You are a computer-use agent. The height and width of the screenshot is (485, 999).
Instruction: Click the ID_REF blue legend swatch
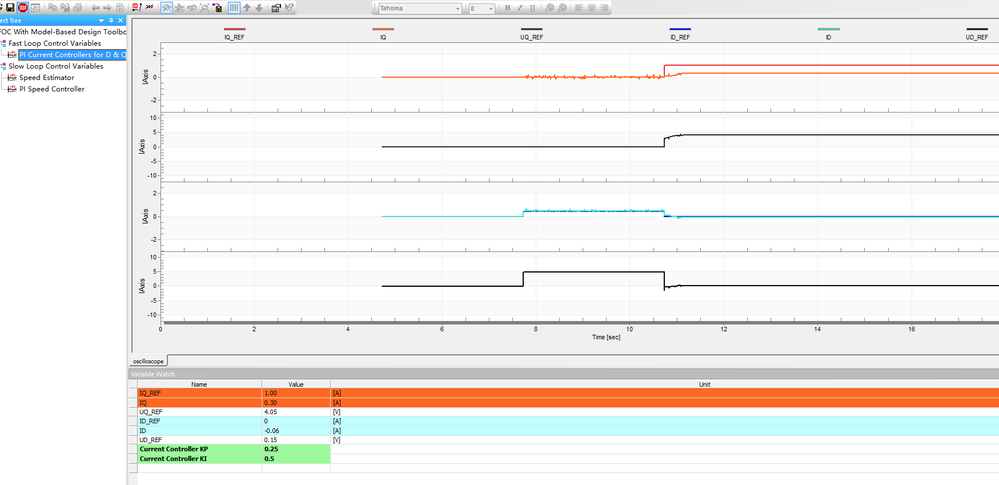click(680, 29)
